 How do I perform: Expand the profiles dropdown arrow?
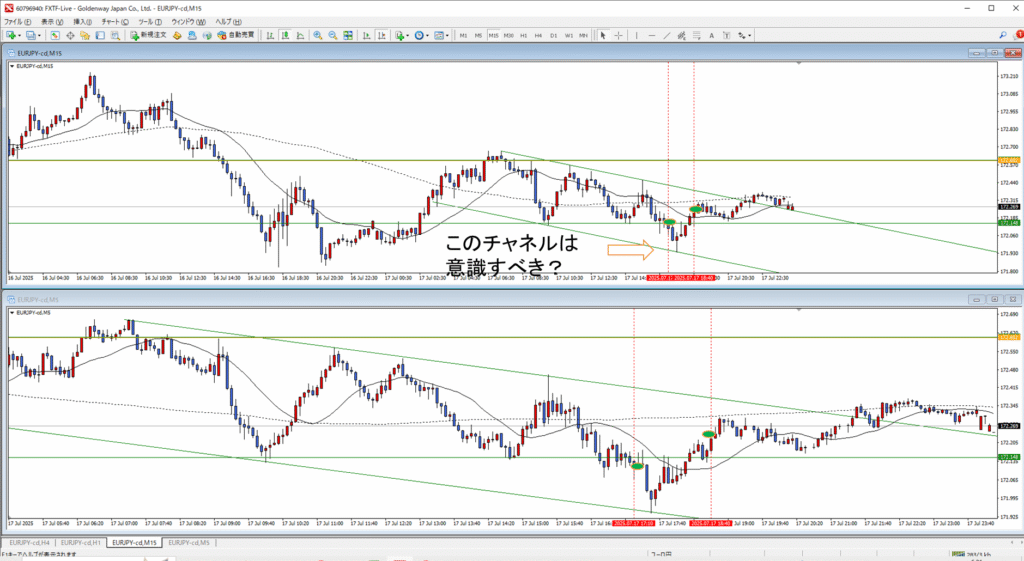pos(40,35)
